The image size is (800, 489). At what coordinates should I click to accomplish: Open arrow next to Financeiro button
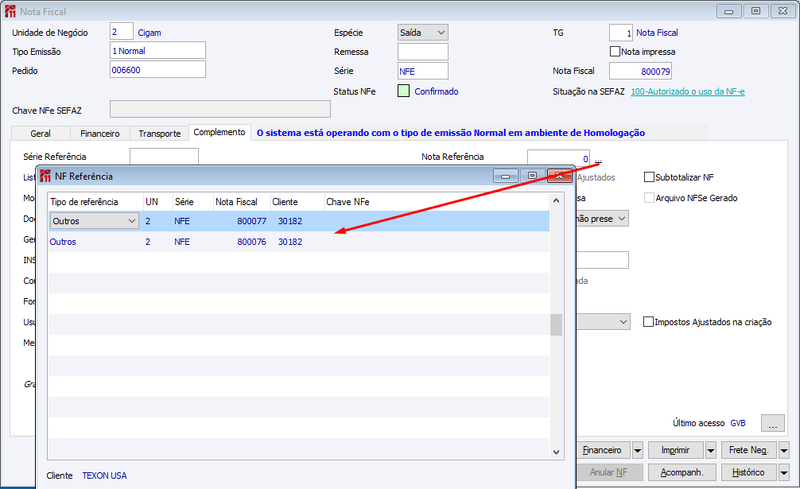click(x=638, y=450)
